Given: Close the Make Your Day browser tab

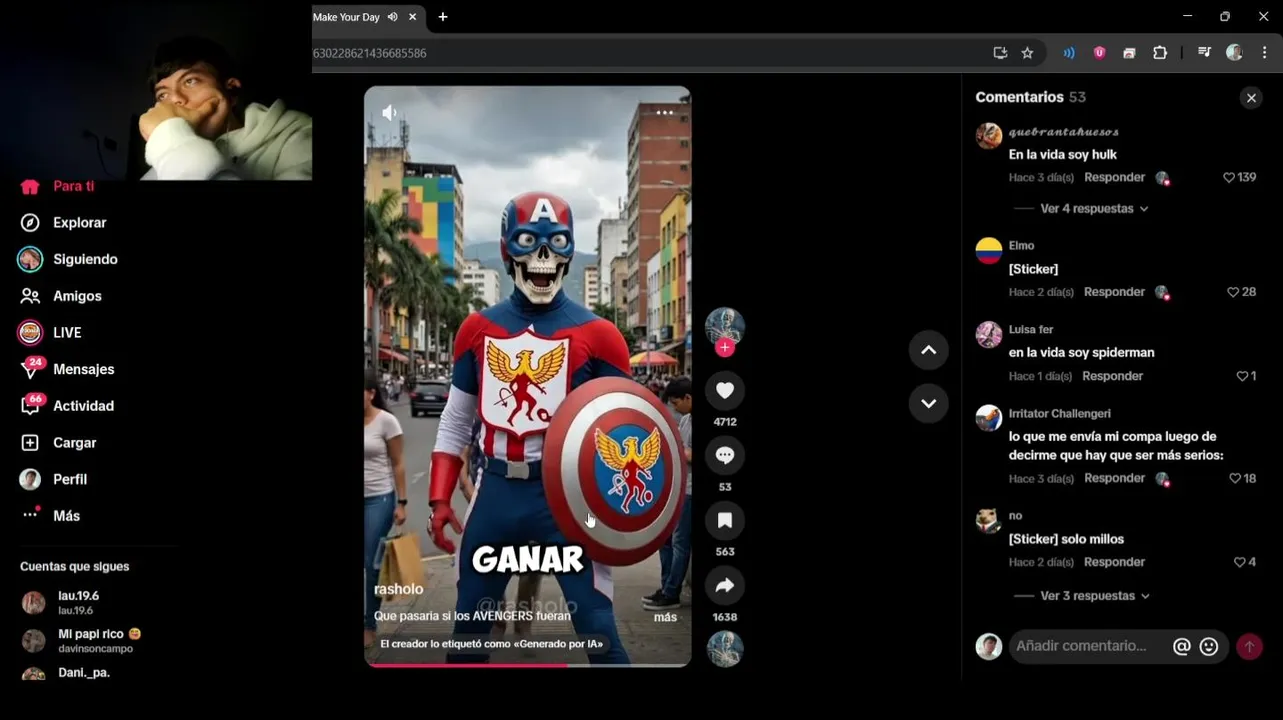Looking at the screenshot, I should [412, 17].
